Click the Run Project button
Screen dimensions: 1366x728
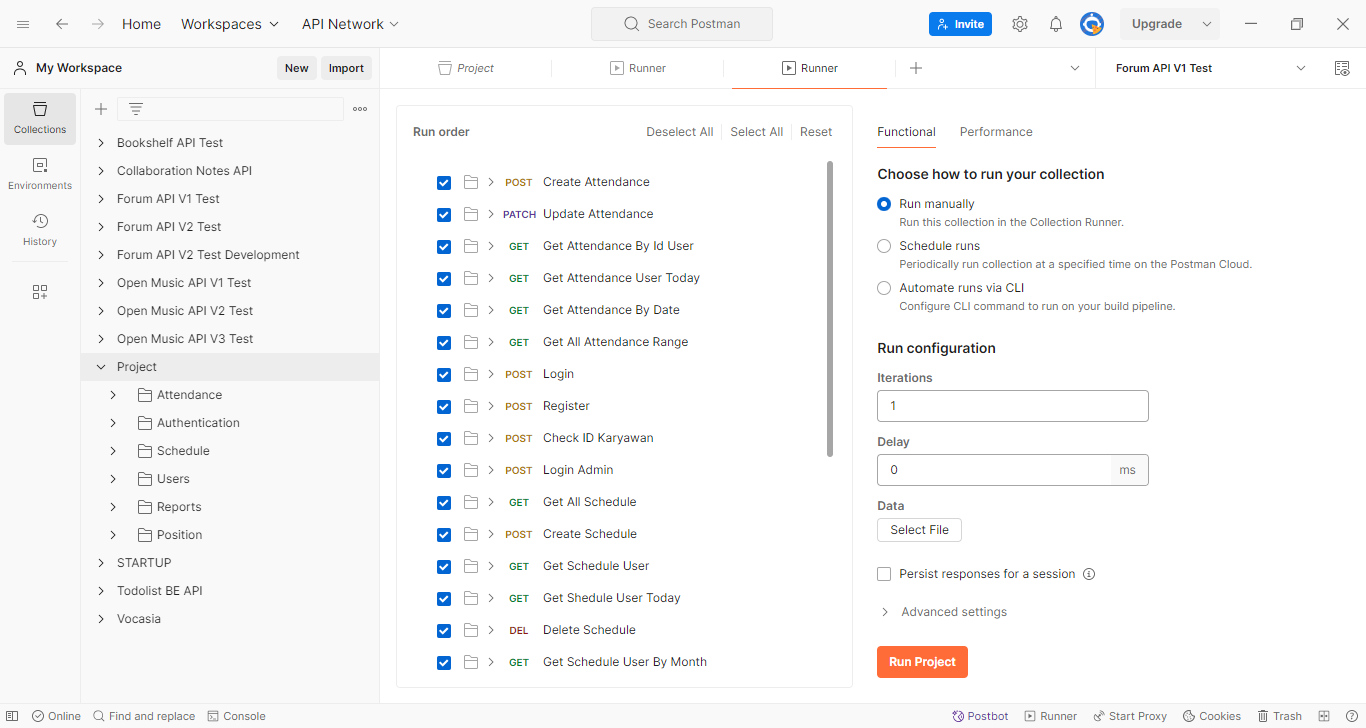pos(922,662)
